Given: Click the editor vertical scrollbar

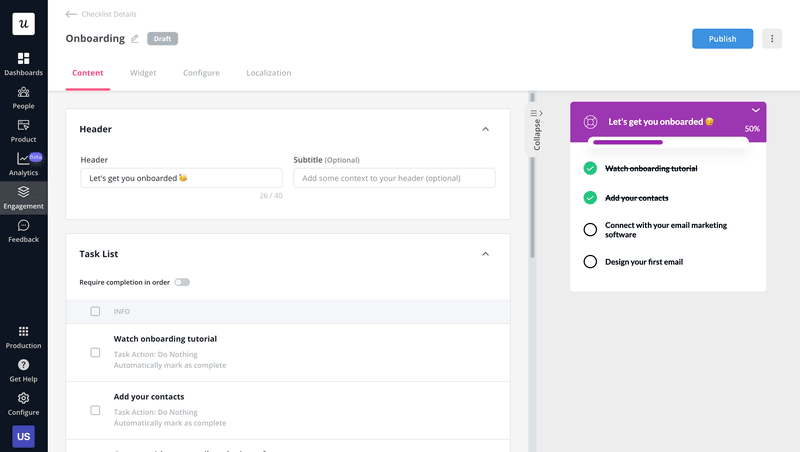Looking at the screenshot, I should click(532, 176).
